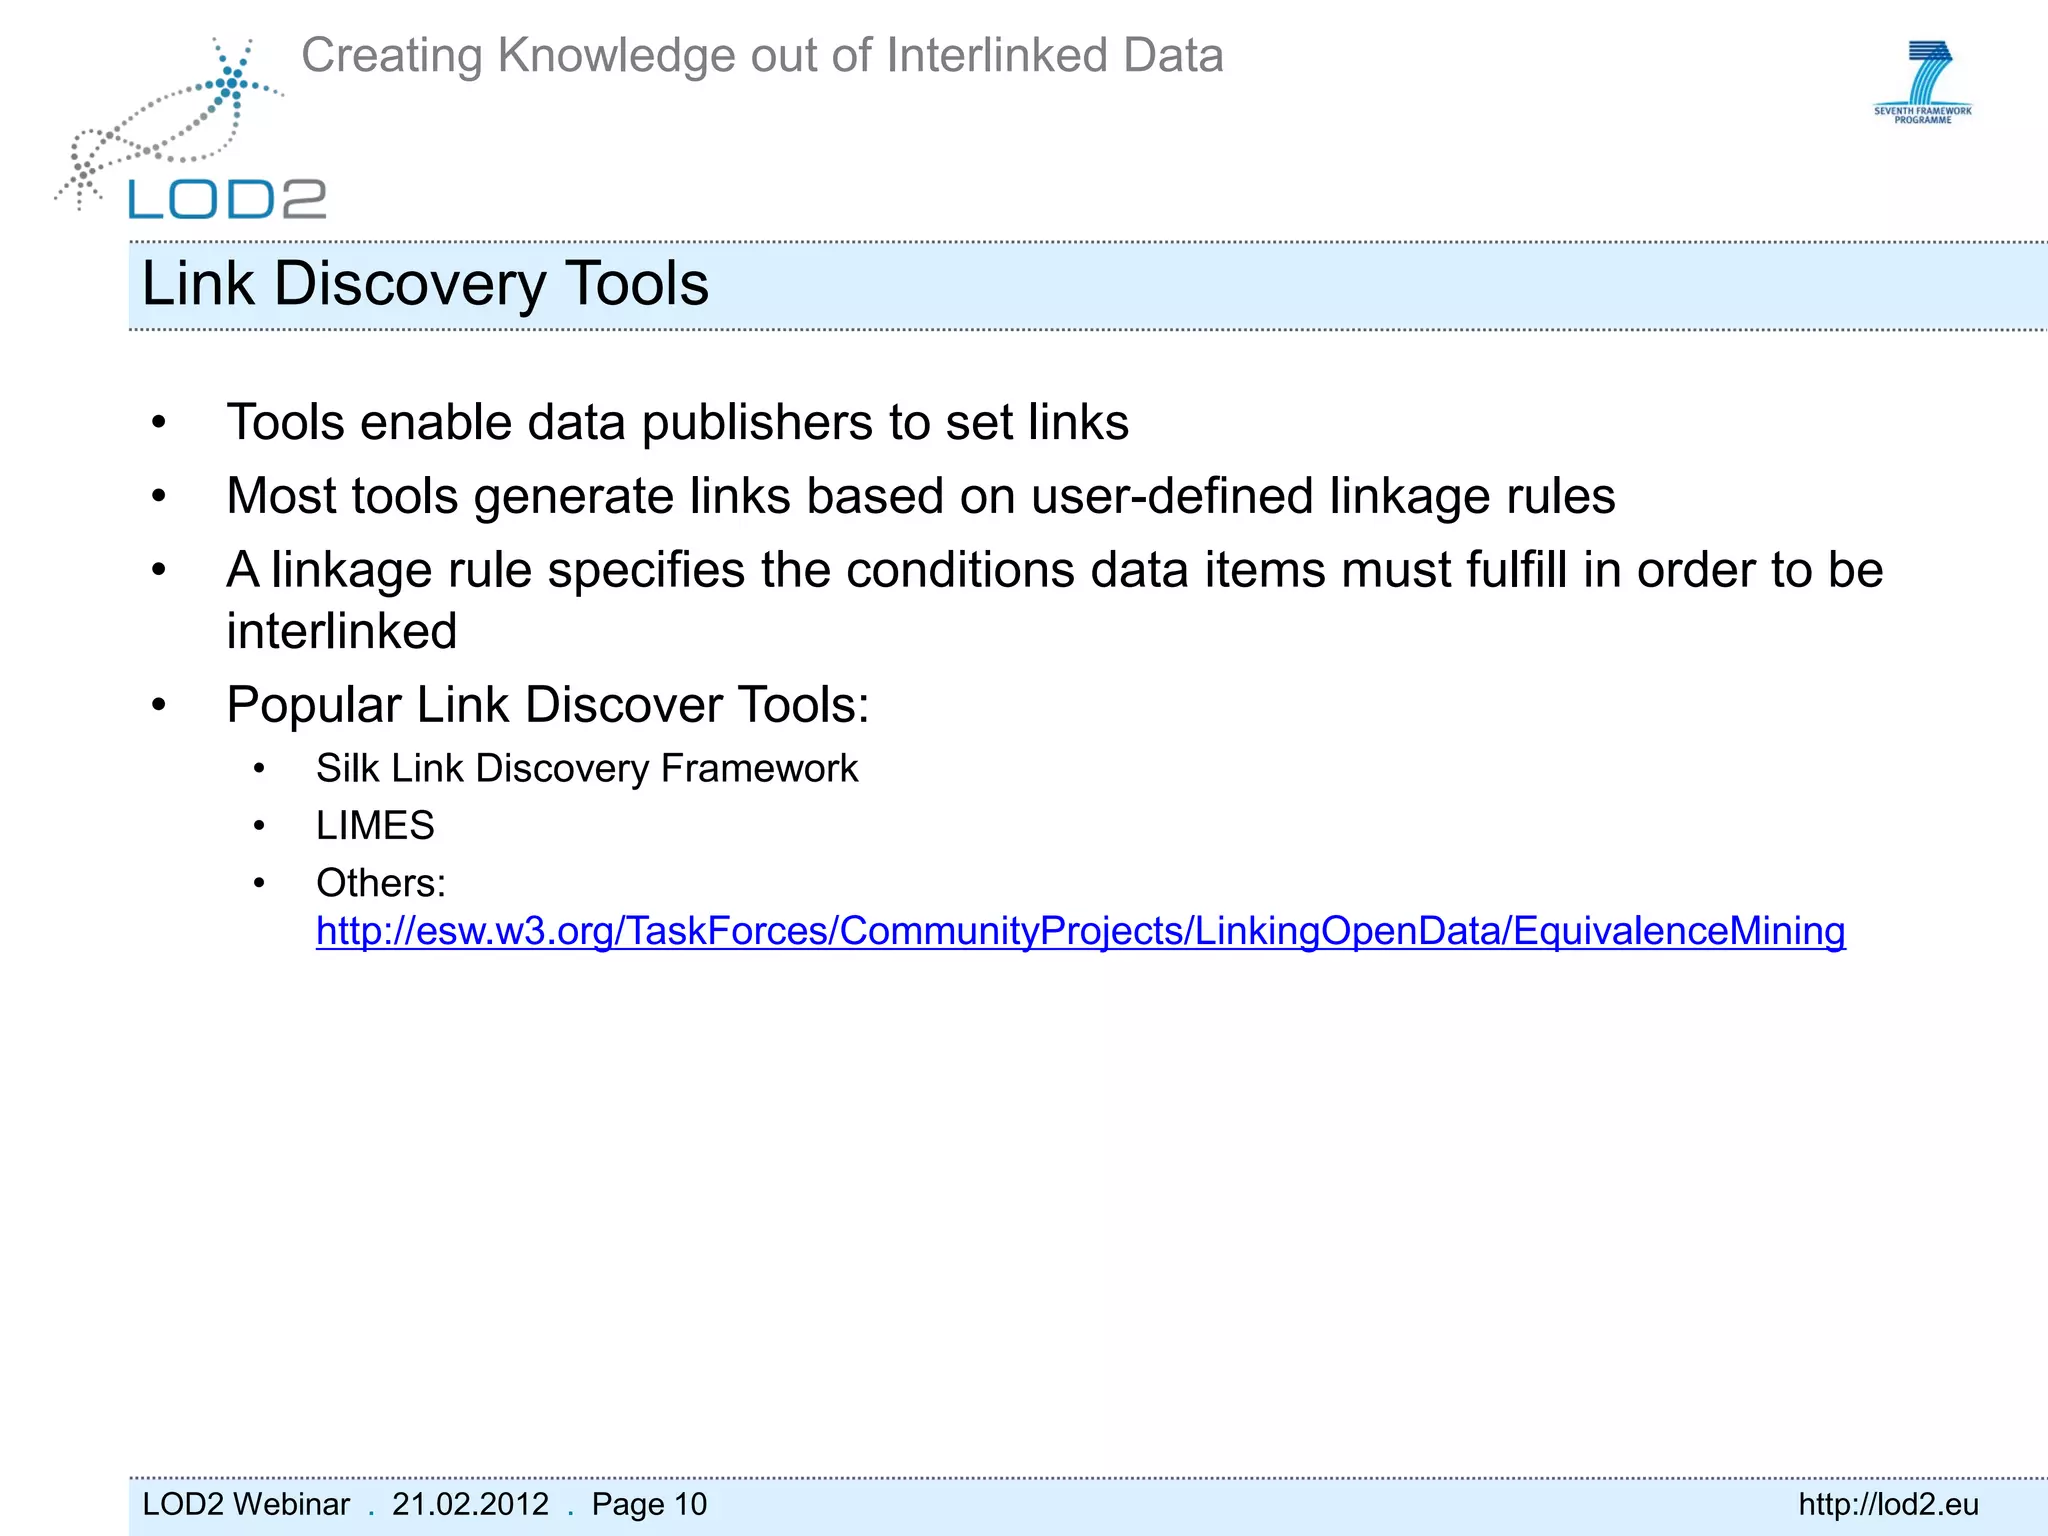This screenshot has width=2048, height=1536.
Task: Click bullet 'Most tools generate links based on user-defined linkage rules'
Action: (920, 496)
